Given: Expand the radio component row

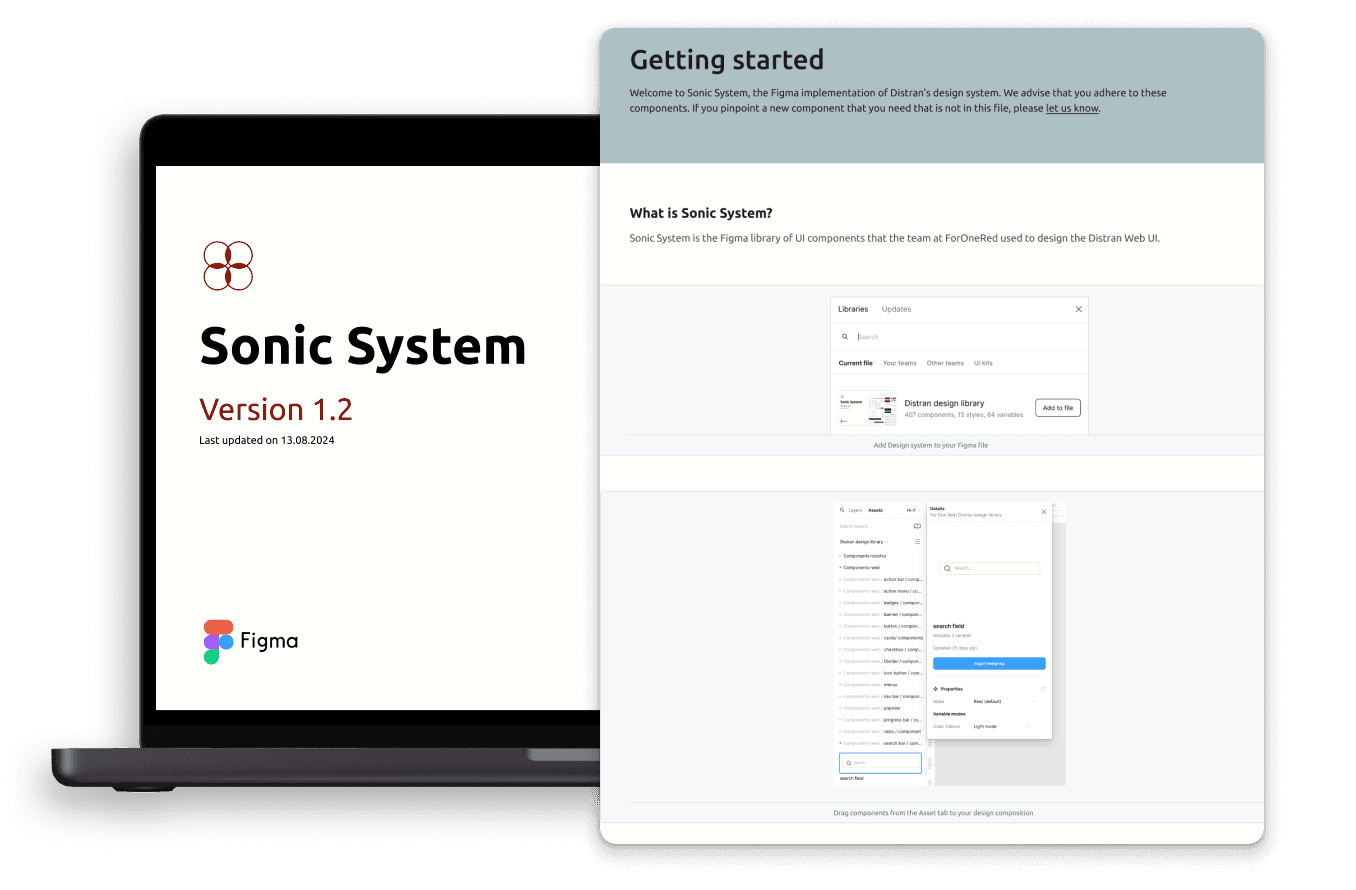Looking at the screenshot, I should [880, 731].
